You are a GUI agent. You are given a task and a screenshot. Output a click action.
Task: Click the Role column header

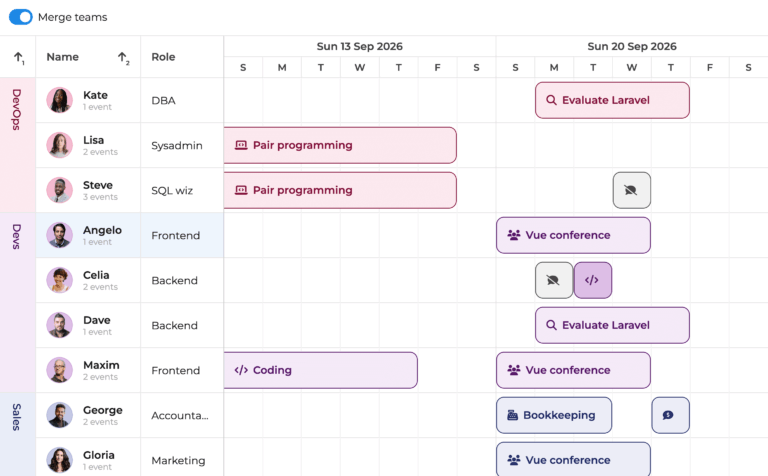click(x=164, y=57)
